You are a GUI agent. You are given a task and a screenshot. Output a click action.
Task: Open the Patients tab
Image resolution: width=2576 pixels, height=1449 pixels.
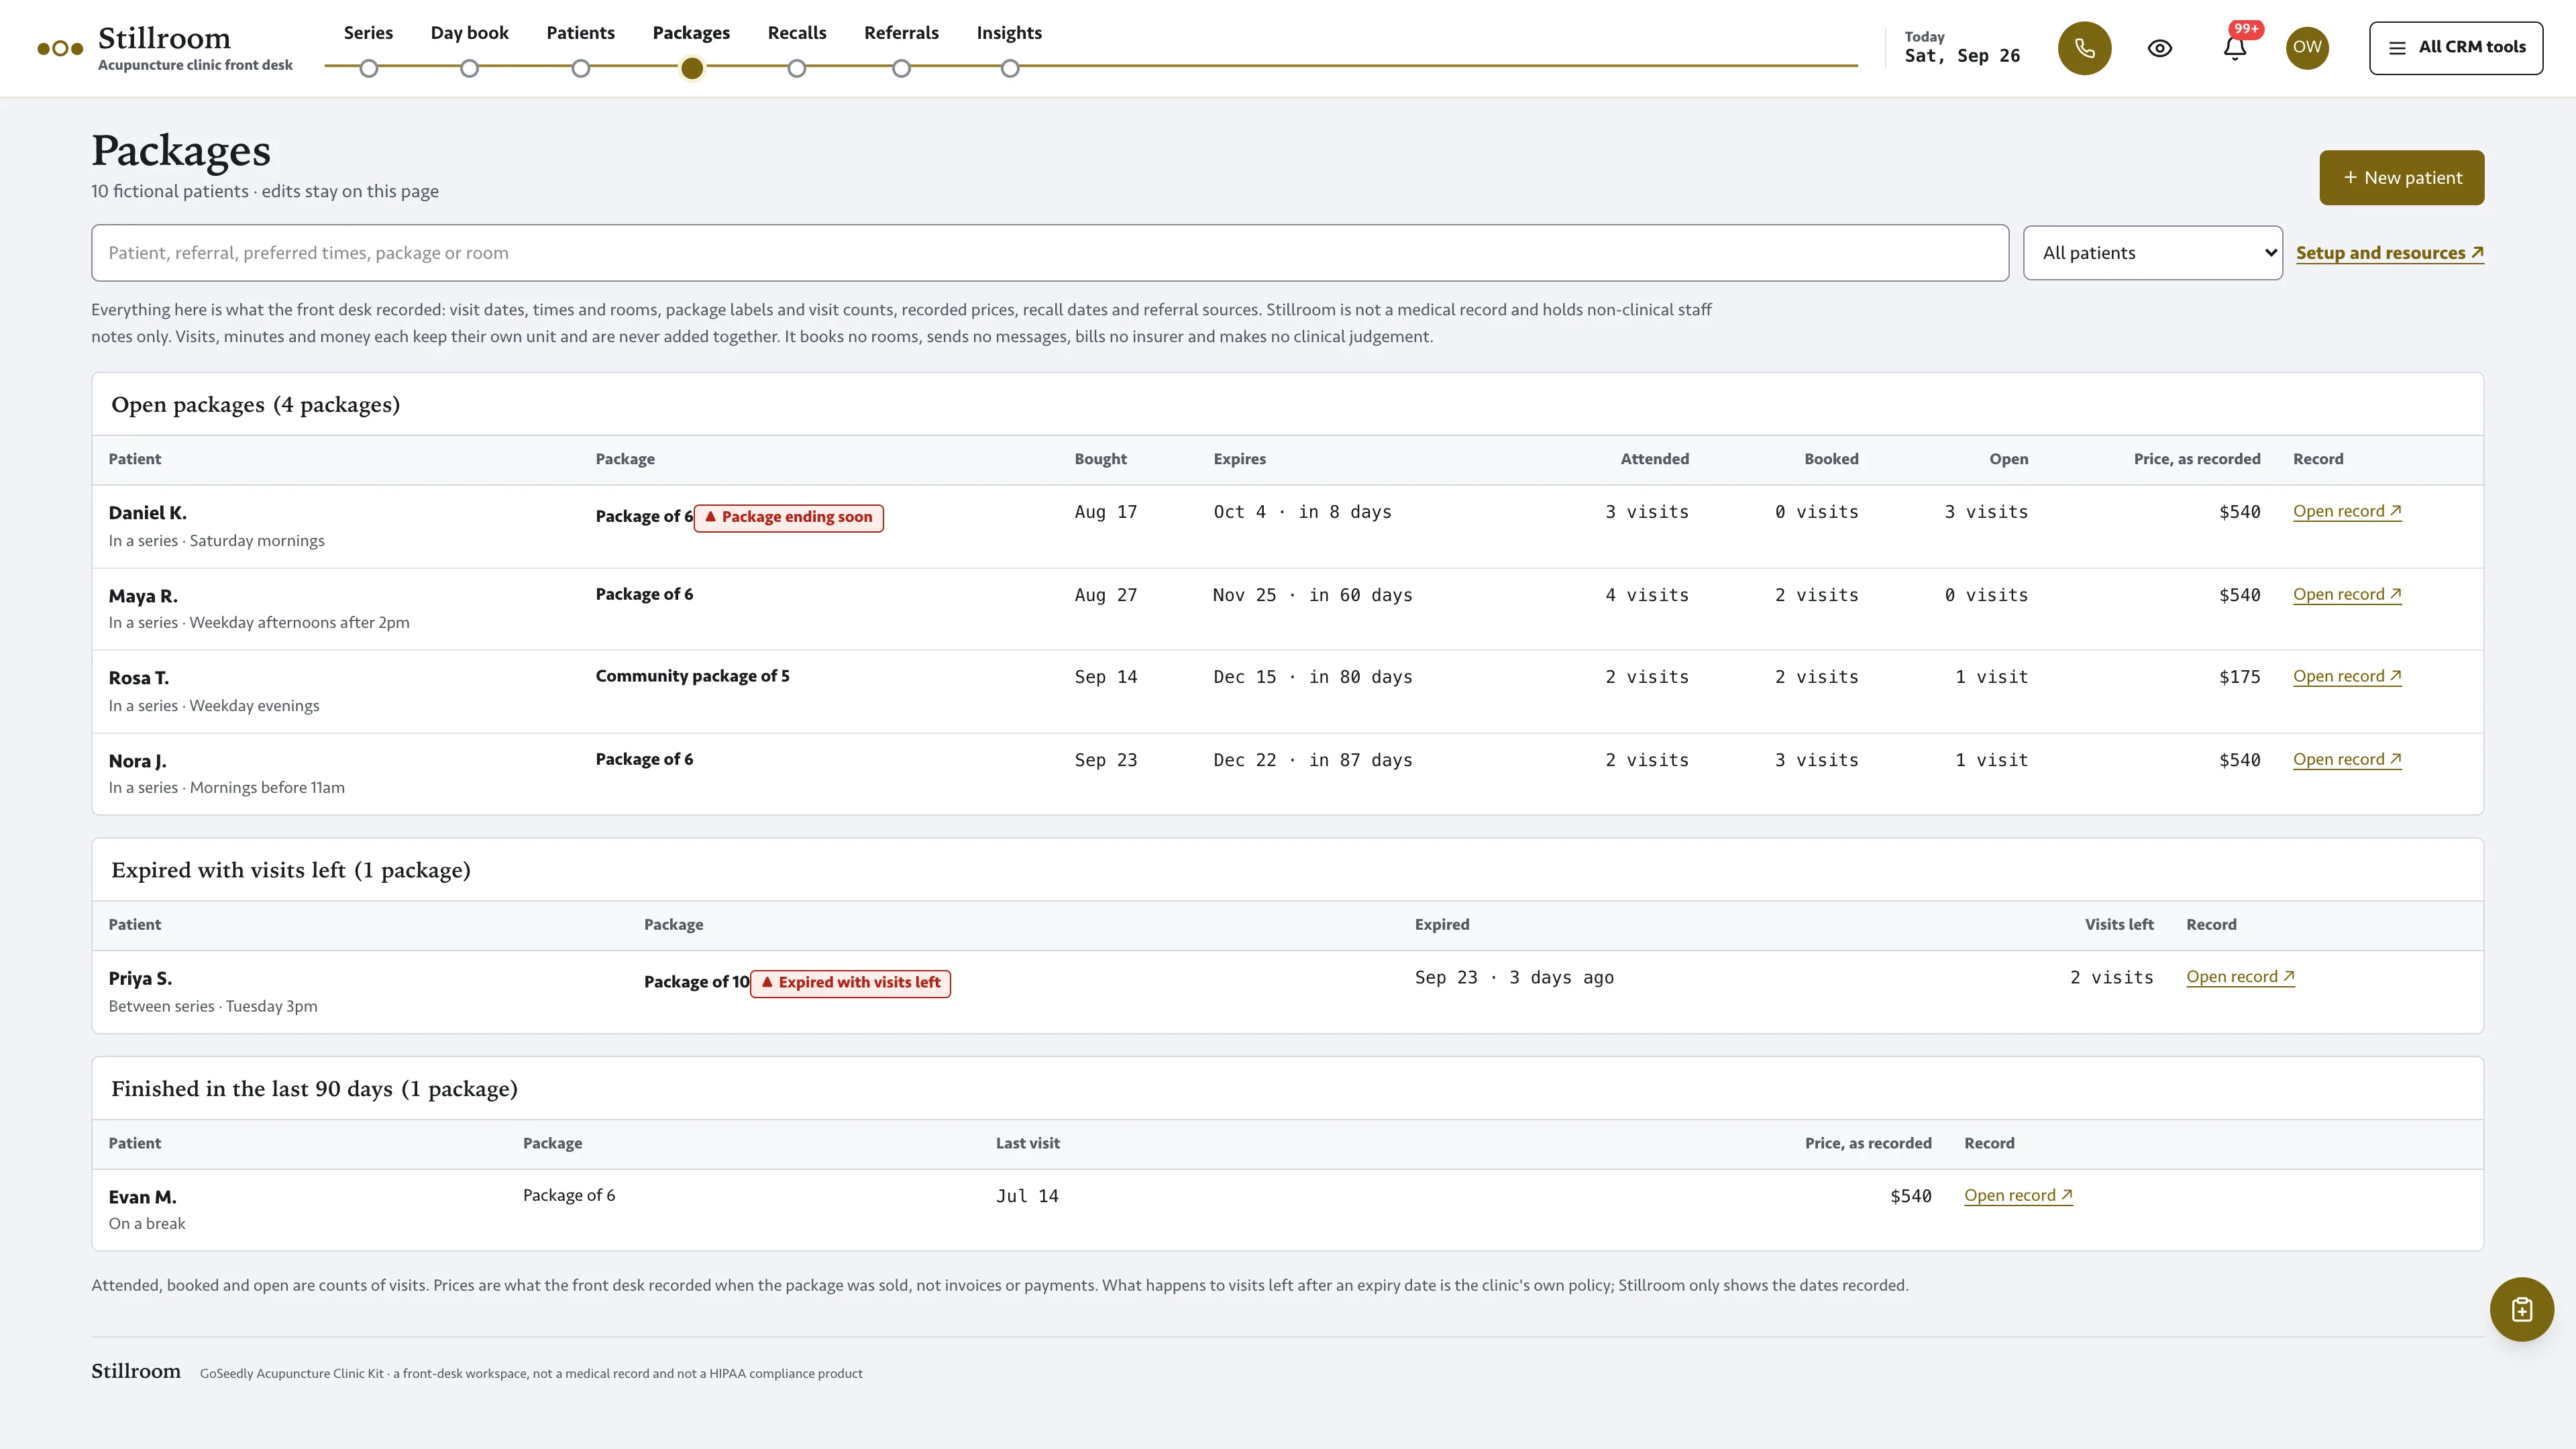580,33
